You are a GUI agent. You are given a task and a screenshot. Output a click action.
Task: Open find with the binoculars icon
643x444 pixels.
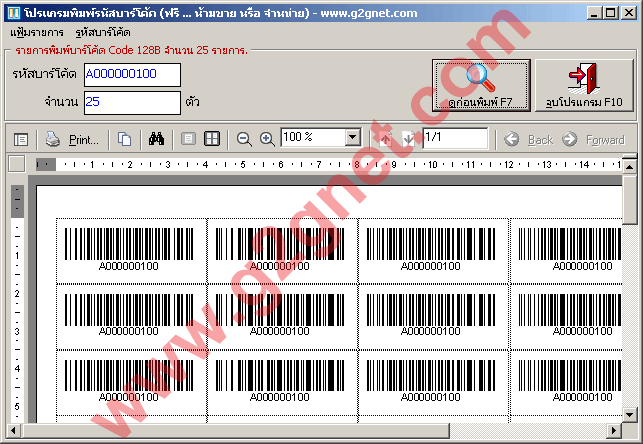click(156, 139)
